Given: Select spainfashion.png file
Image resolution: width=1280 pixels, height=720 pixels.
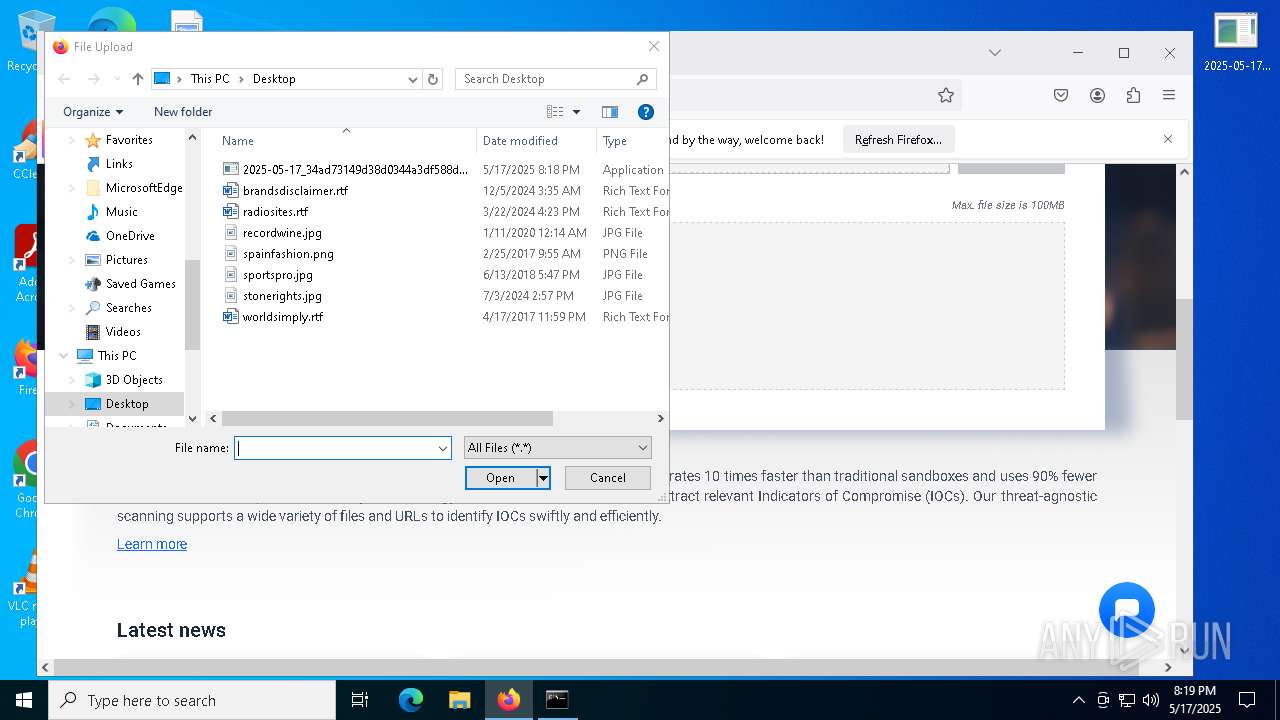Looking at the screenshot, I should pyautogui.click(x=288, y=254).
